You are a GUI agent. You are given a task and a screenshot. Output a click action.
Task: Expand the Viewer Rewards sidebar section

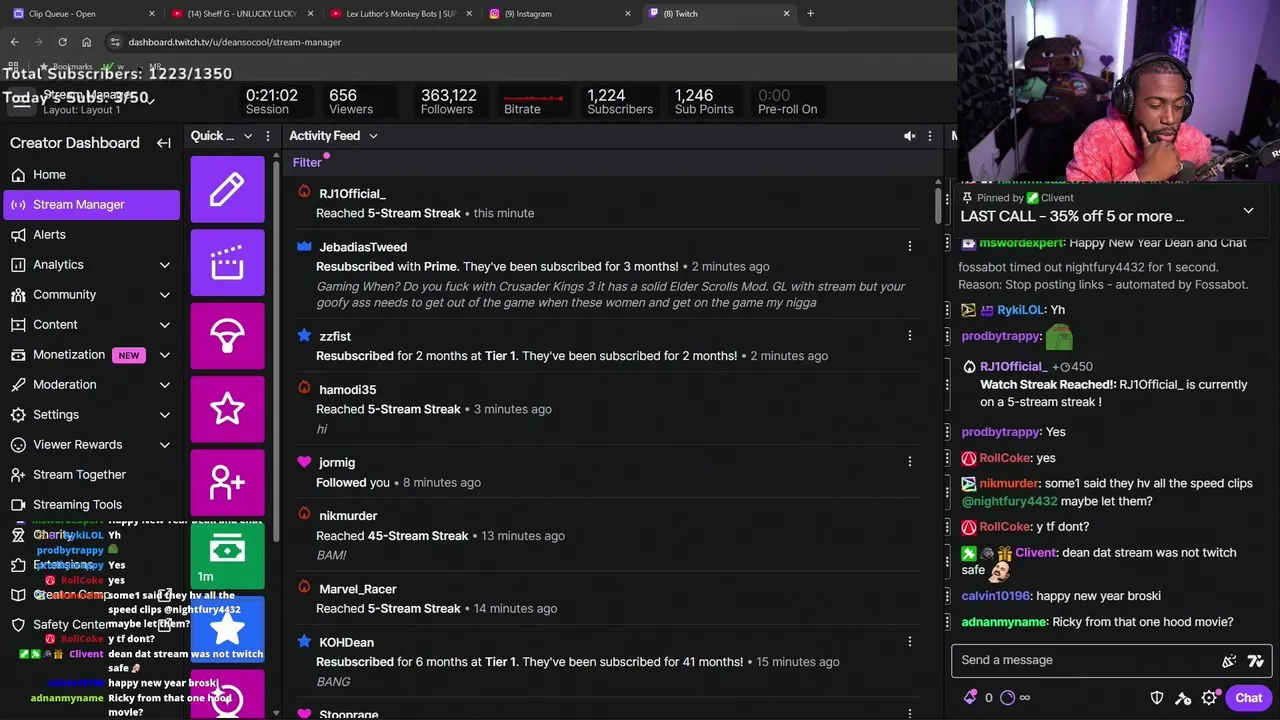coord(164,445)
